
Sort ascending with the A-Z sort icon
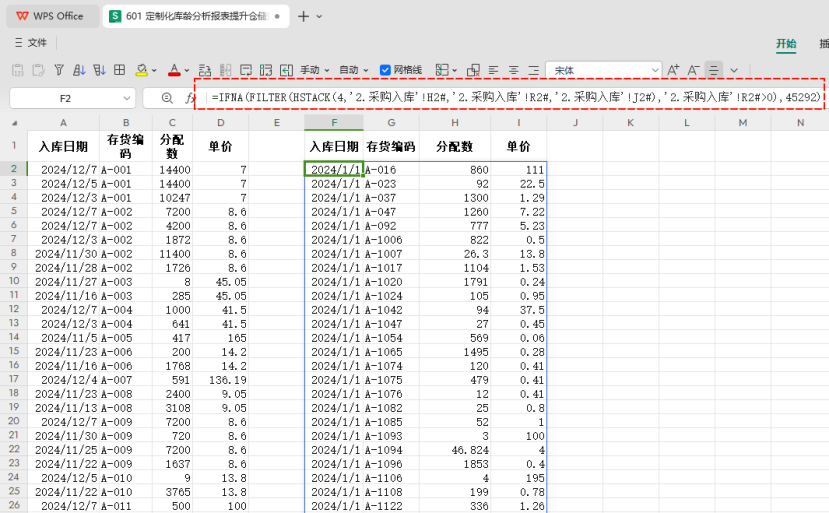click(x=79, y=70)
